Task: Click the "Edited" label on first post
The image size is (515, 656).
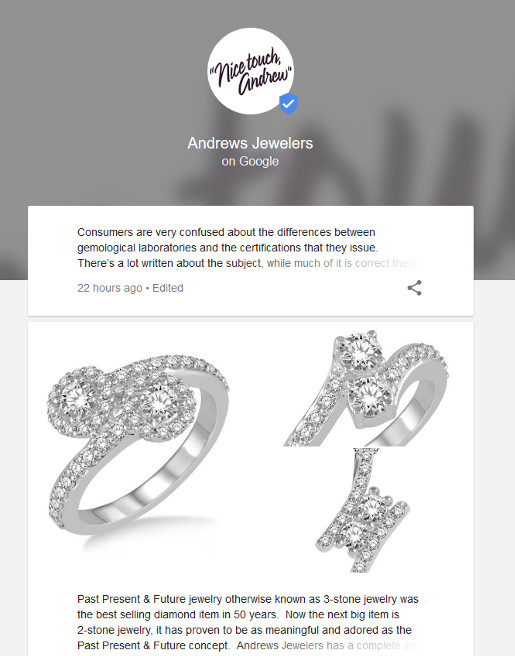Action: click(x=168, y=288)
